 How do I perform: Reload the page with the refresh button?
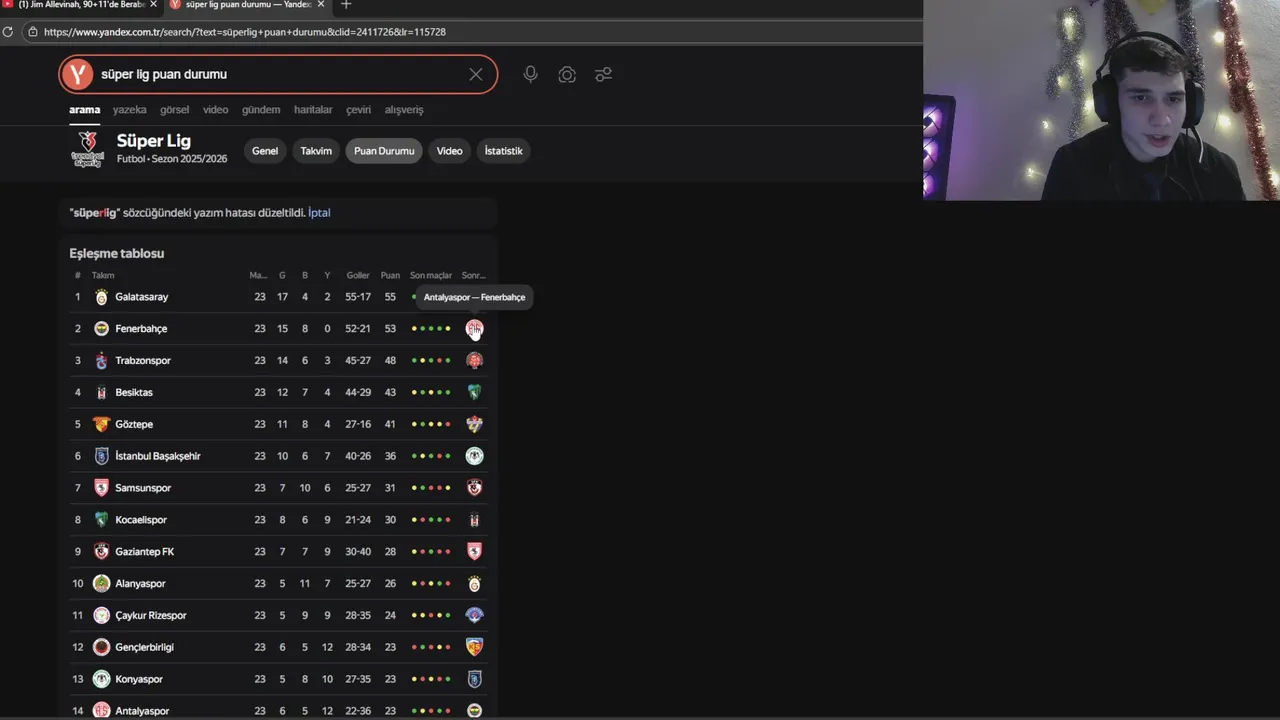8,32
